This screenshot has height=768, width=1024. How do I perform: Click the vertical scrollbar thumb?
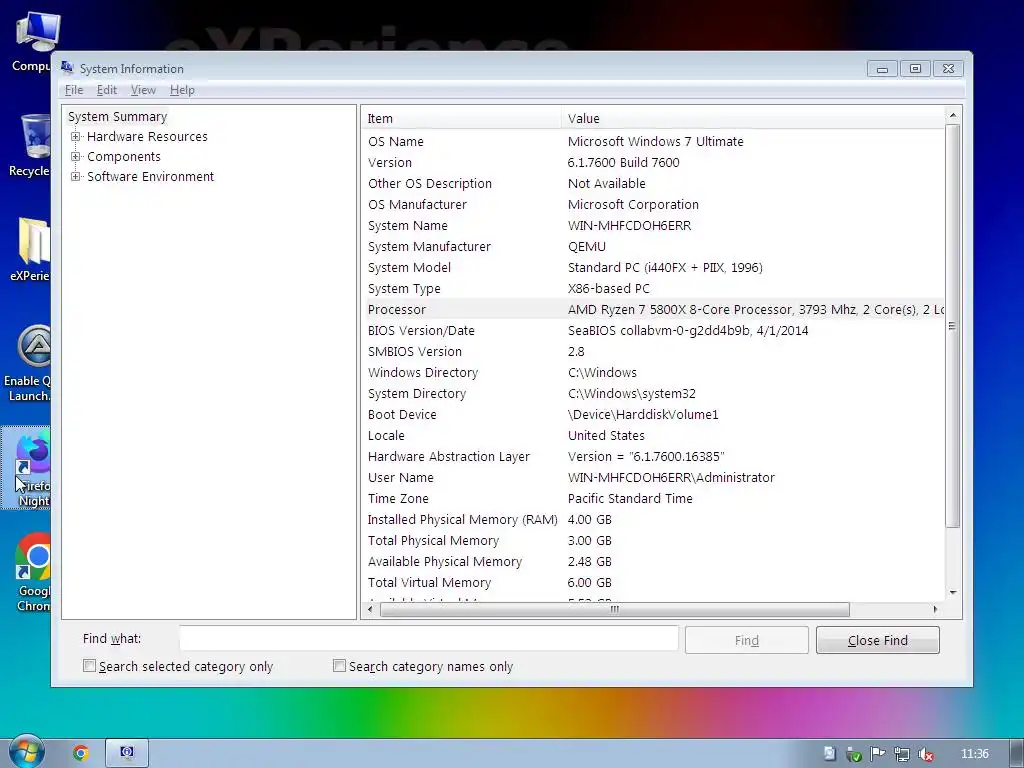point(953,325)
